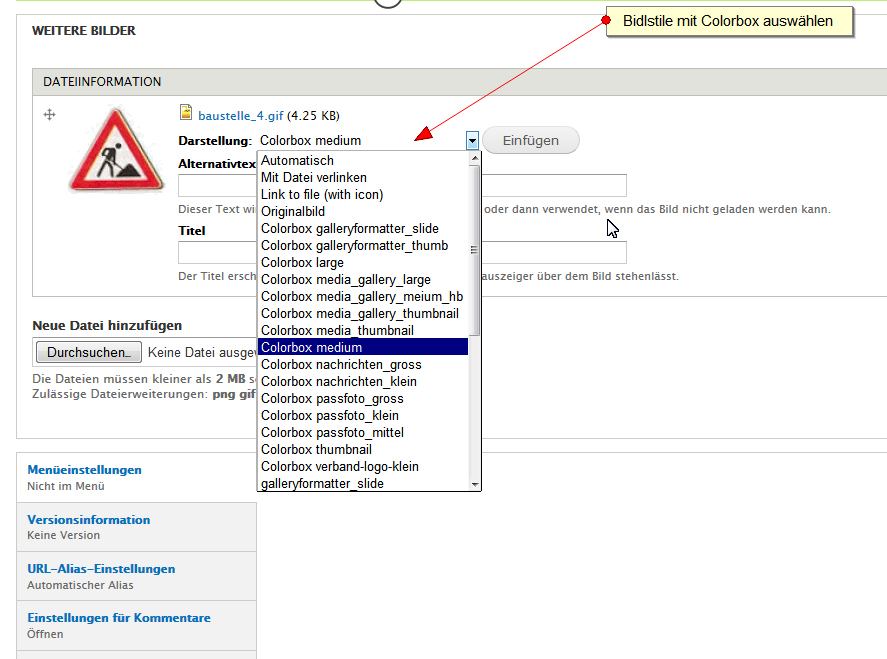Click dropdown list scroll down arrow
This screenshot has height=659, width=887.
coord(475,484)
